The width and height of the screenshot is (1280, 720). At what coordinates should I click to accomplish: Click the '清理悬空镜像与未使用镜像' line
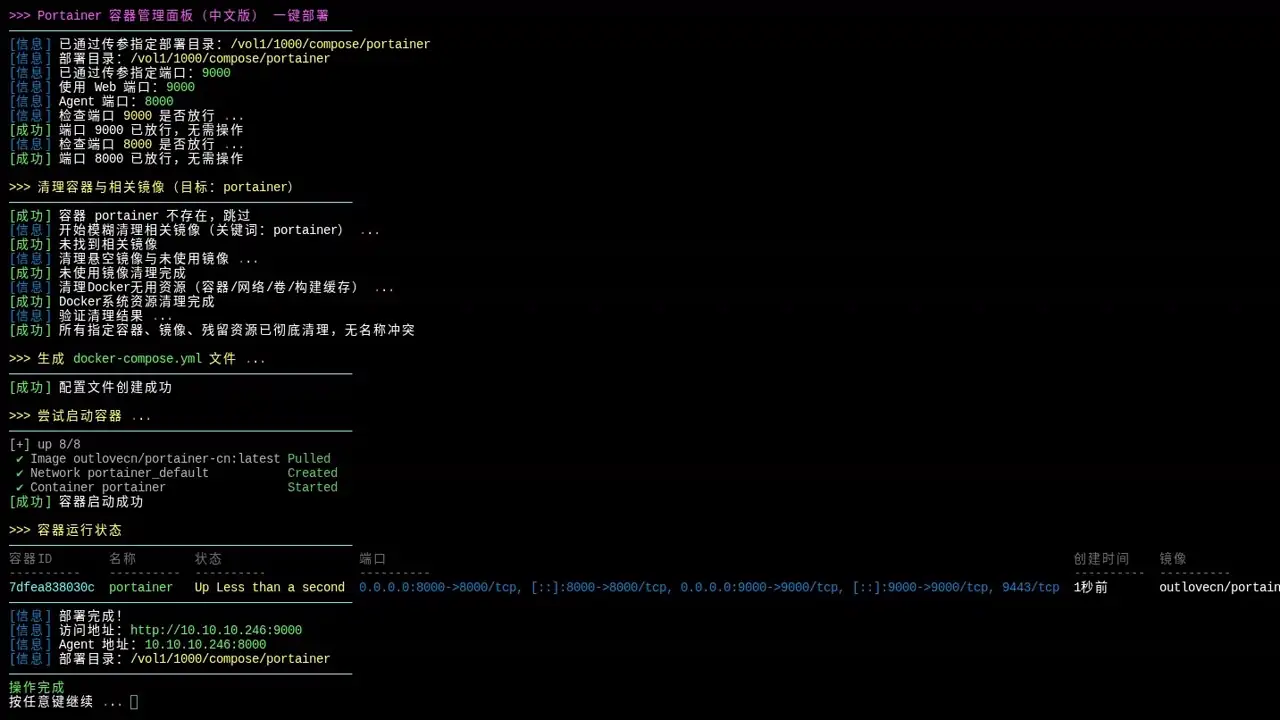[x=134, y=259]
